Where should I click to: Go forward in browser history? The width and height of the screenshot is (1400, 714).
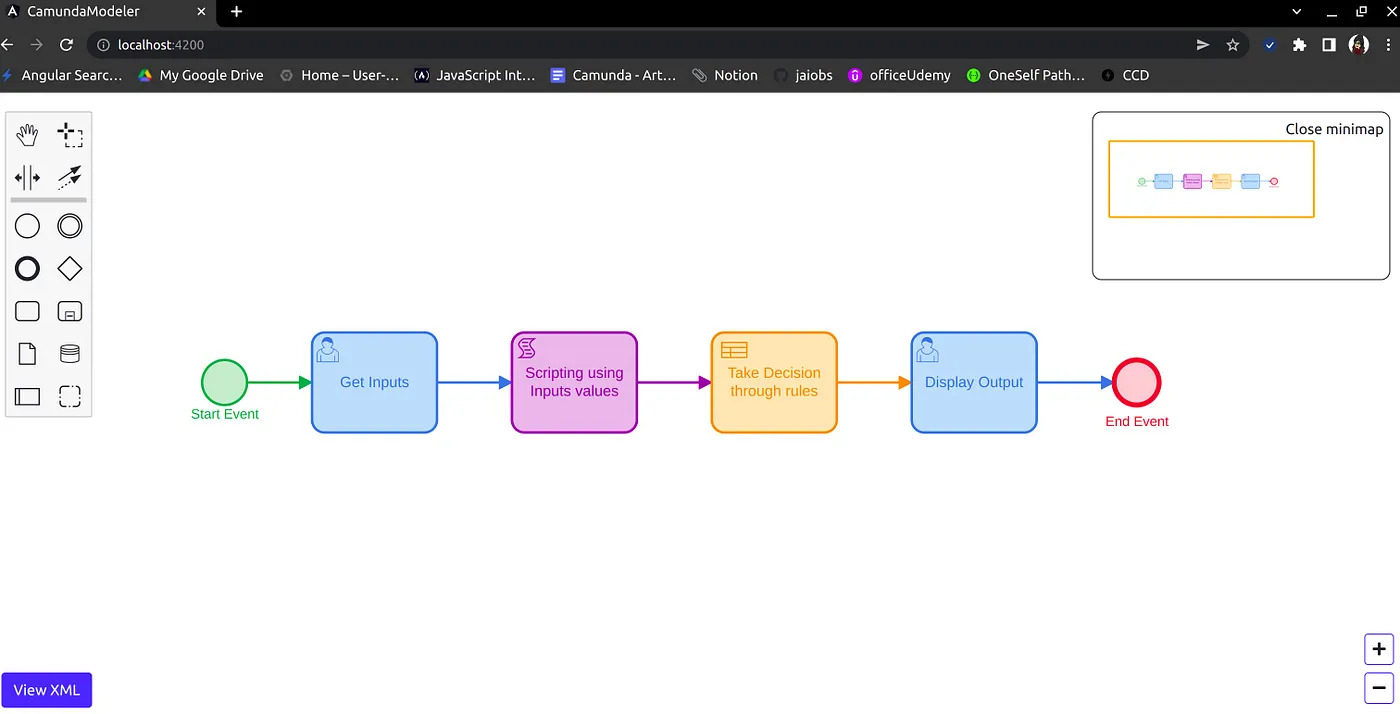coord(36,45)
